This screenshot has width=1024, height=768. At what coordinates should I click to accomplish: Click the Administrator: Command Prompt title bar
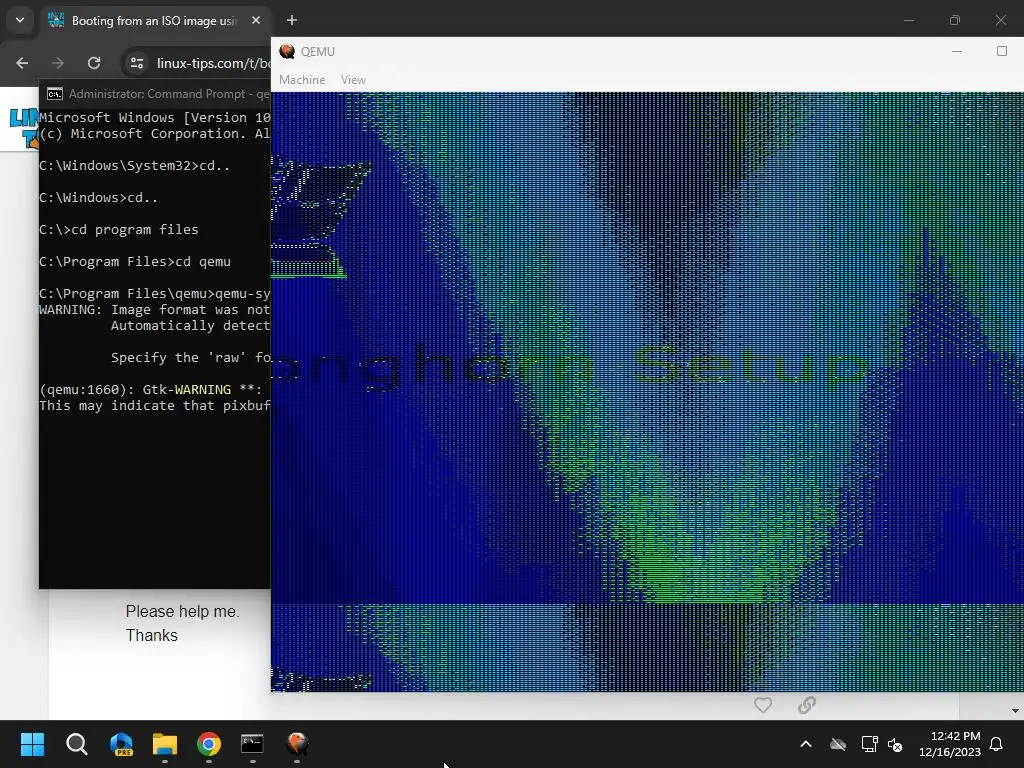(155, 94)
